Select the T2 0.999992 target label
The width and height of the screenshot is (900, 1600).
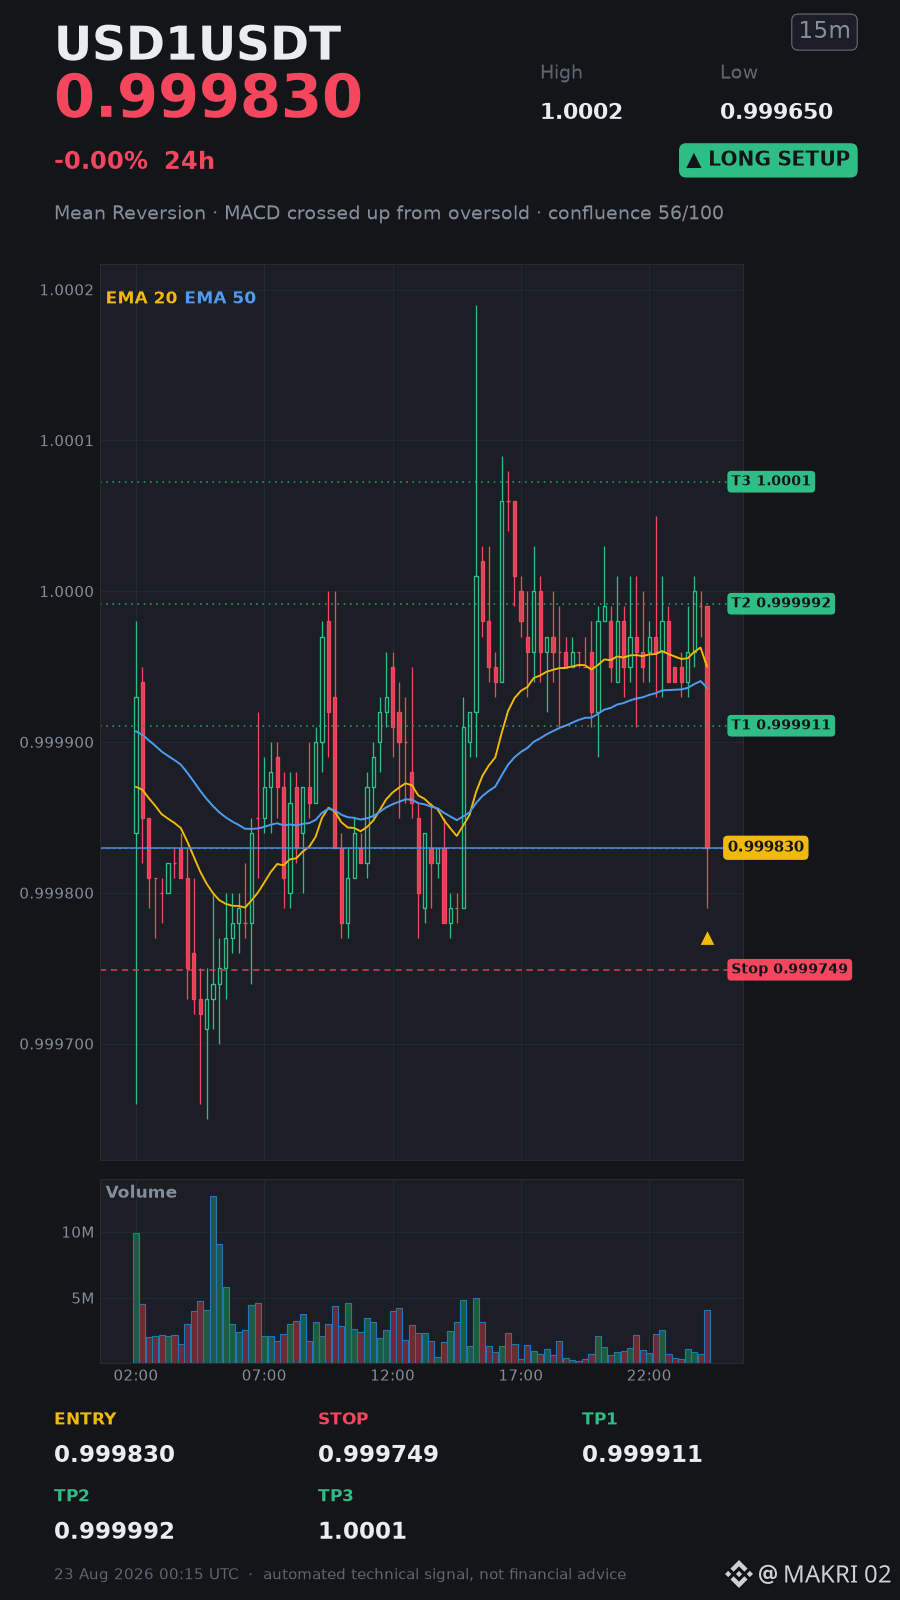[x=780, y=603]
